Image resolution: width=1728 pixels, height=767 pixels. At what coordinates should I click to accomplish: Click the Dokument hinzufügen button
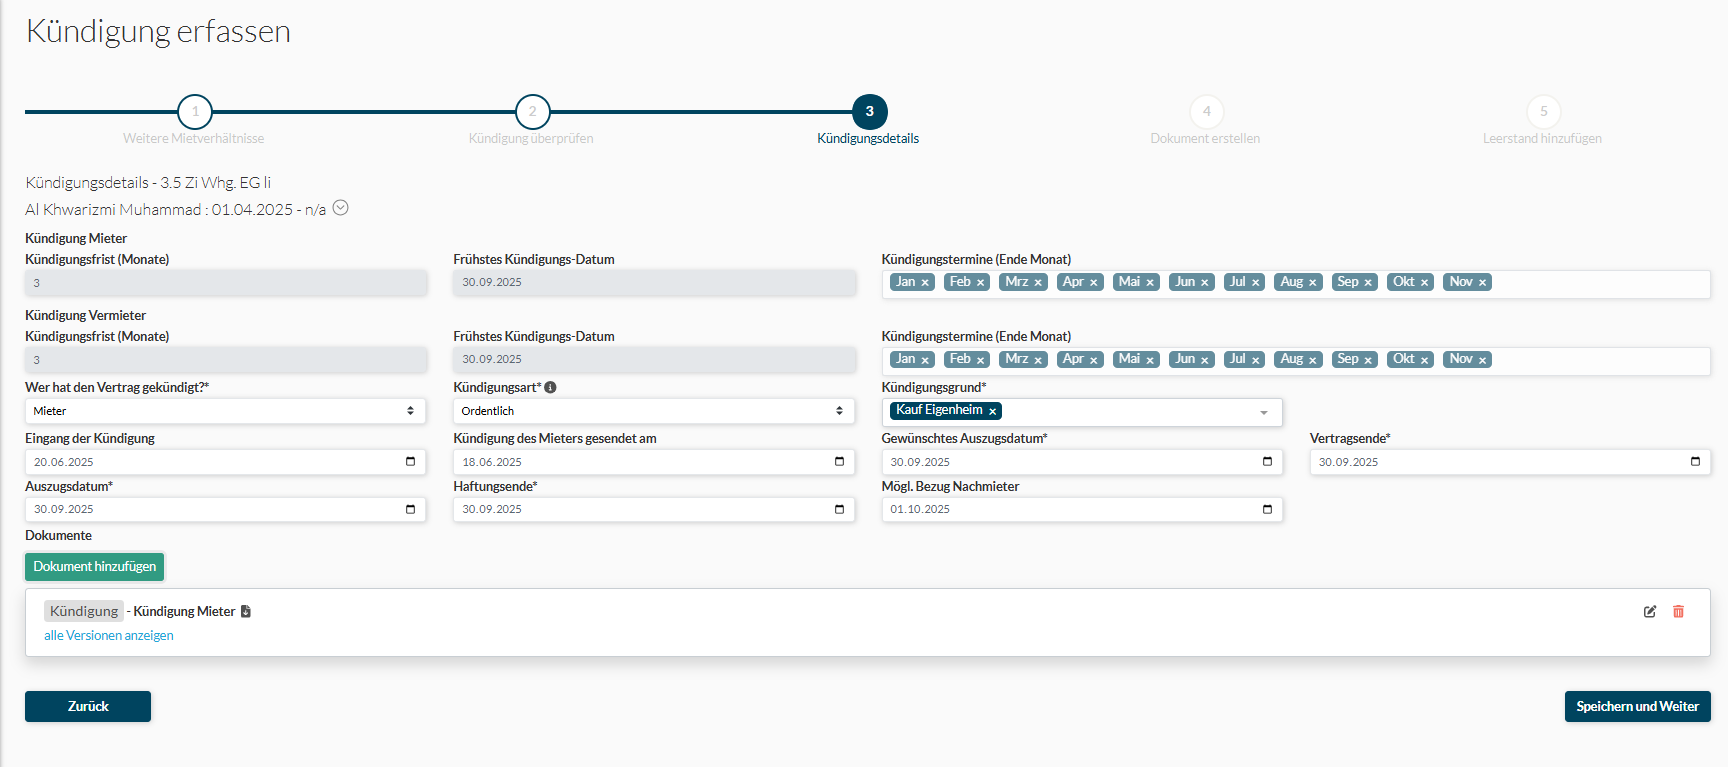(94, 566)
